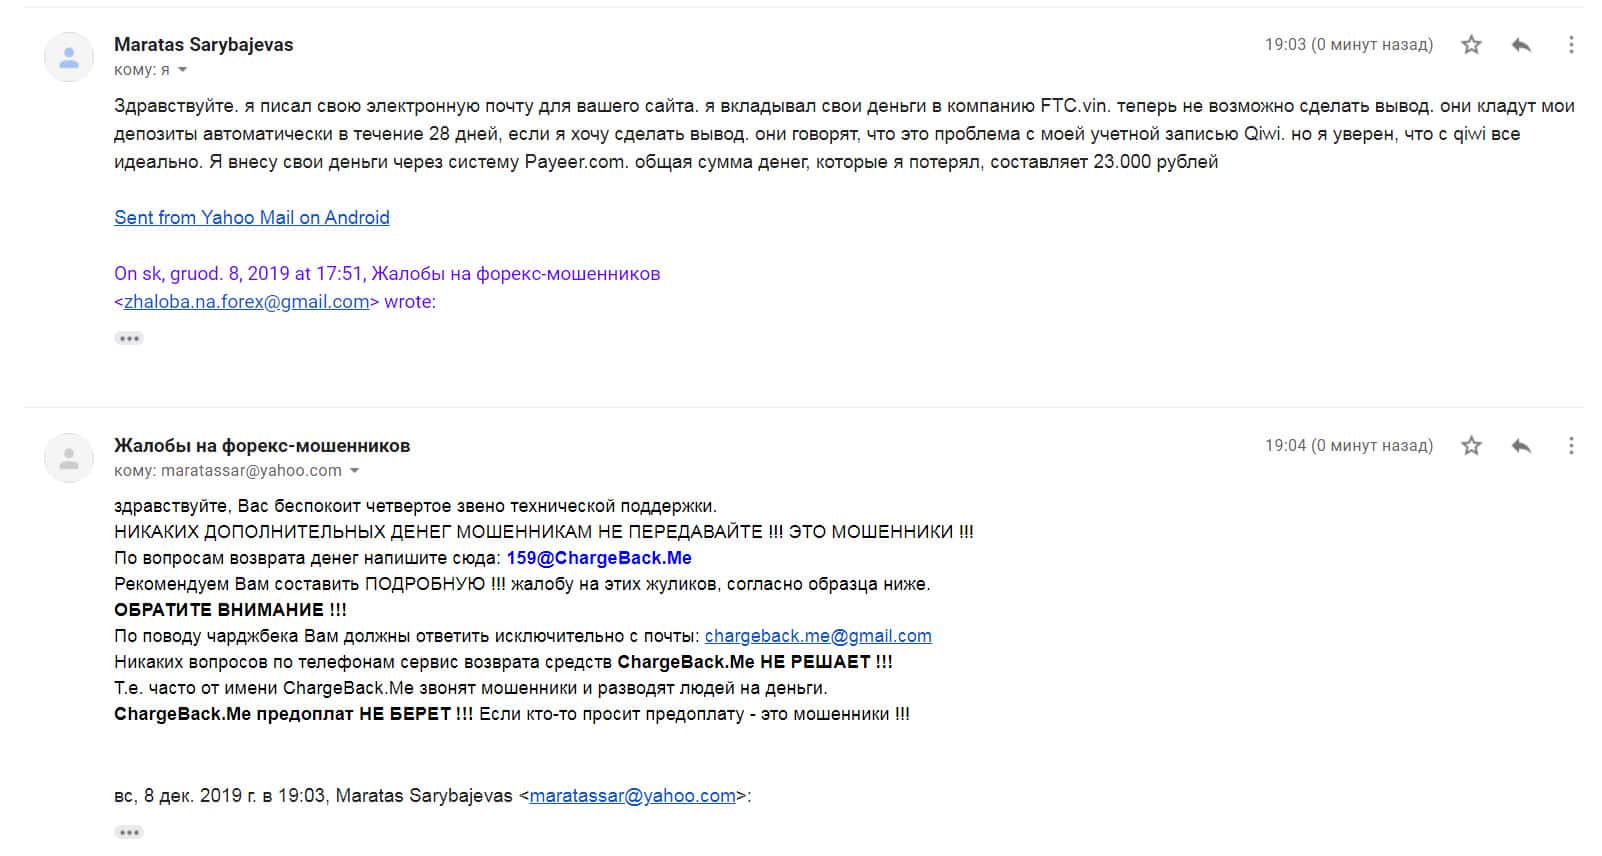The height and width of the screenshot is (856, 1602).
Task: Click the Жалобы на форекс-мошенников sender avatar
Action: [x=69, y=458]
